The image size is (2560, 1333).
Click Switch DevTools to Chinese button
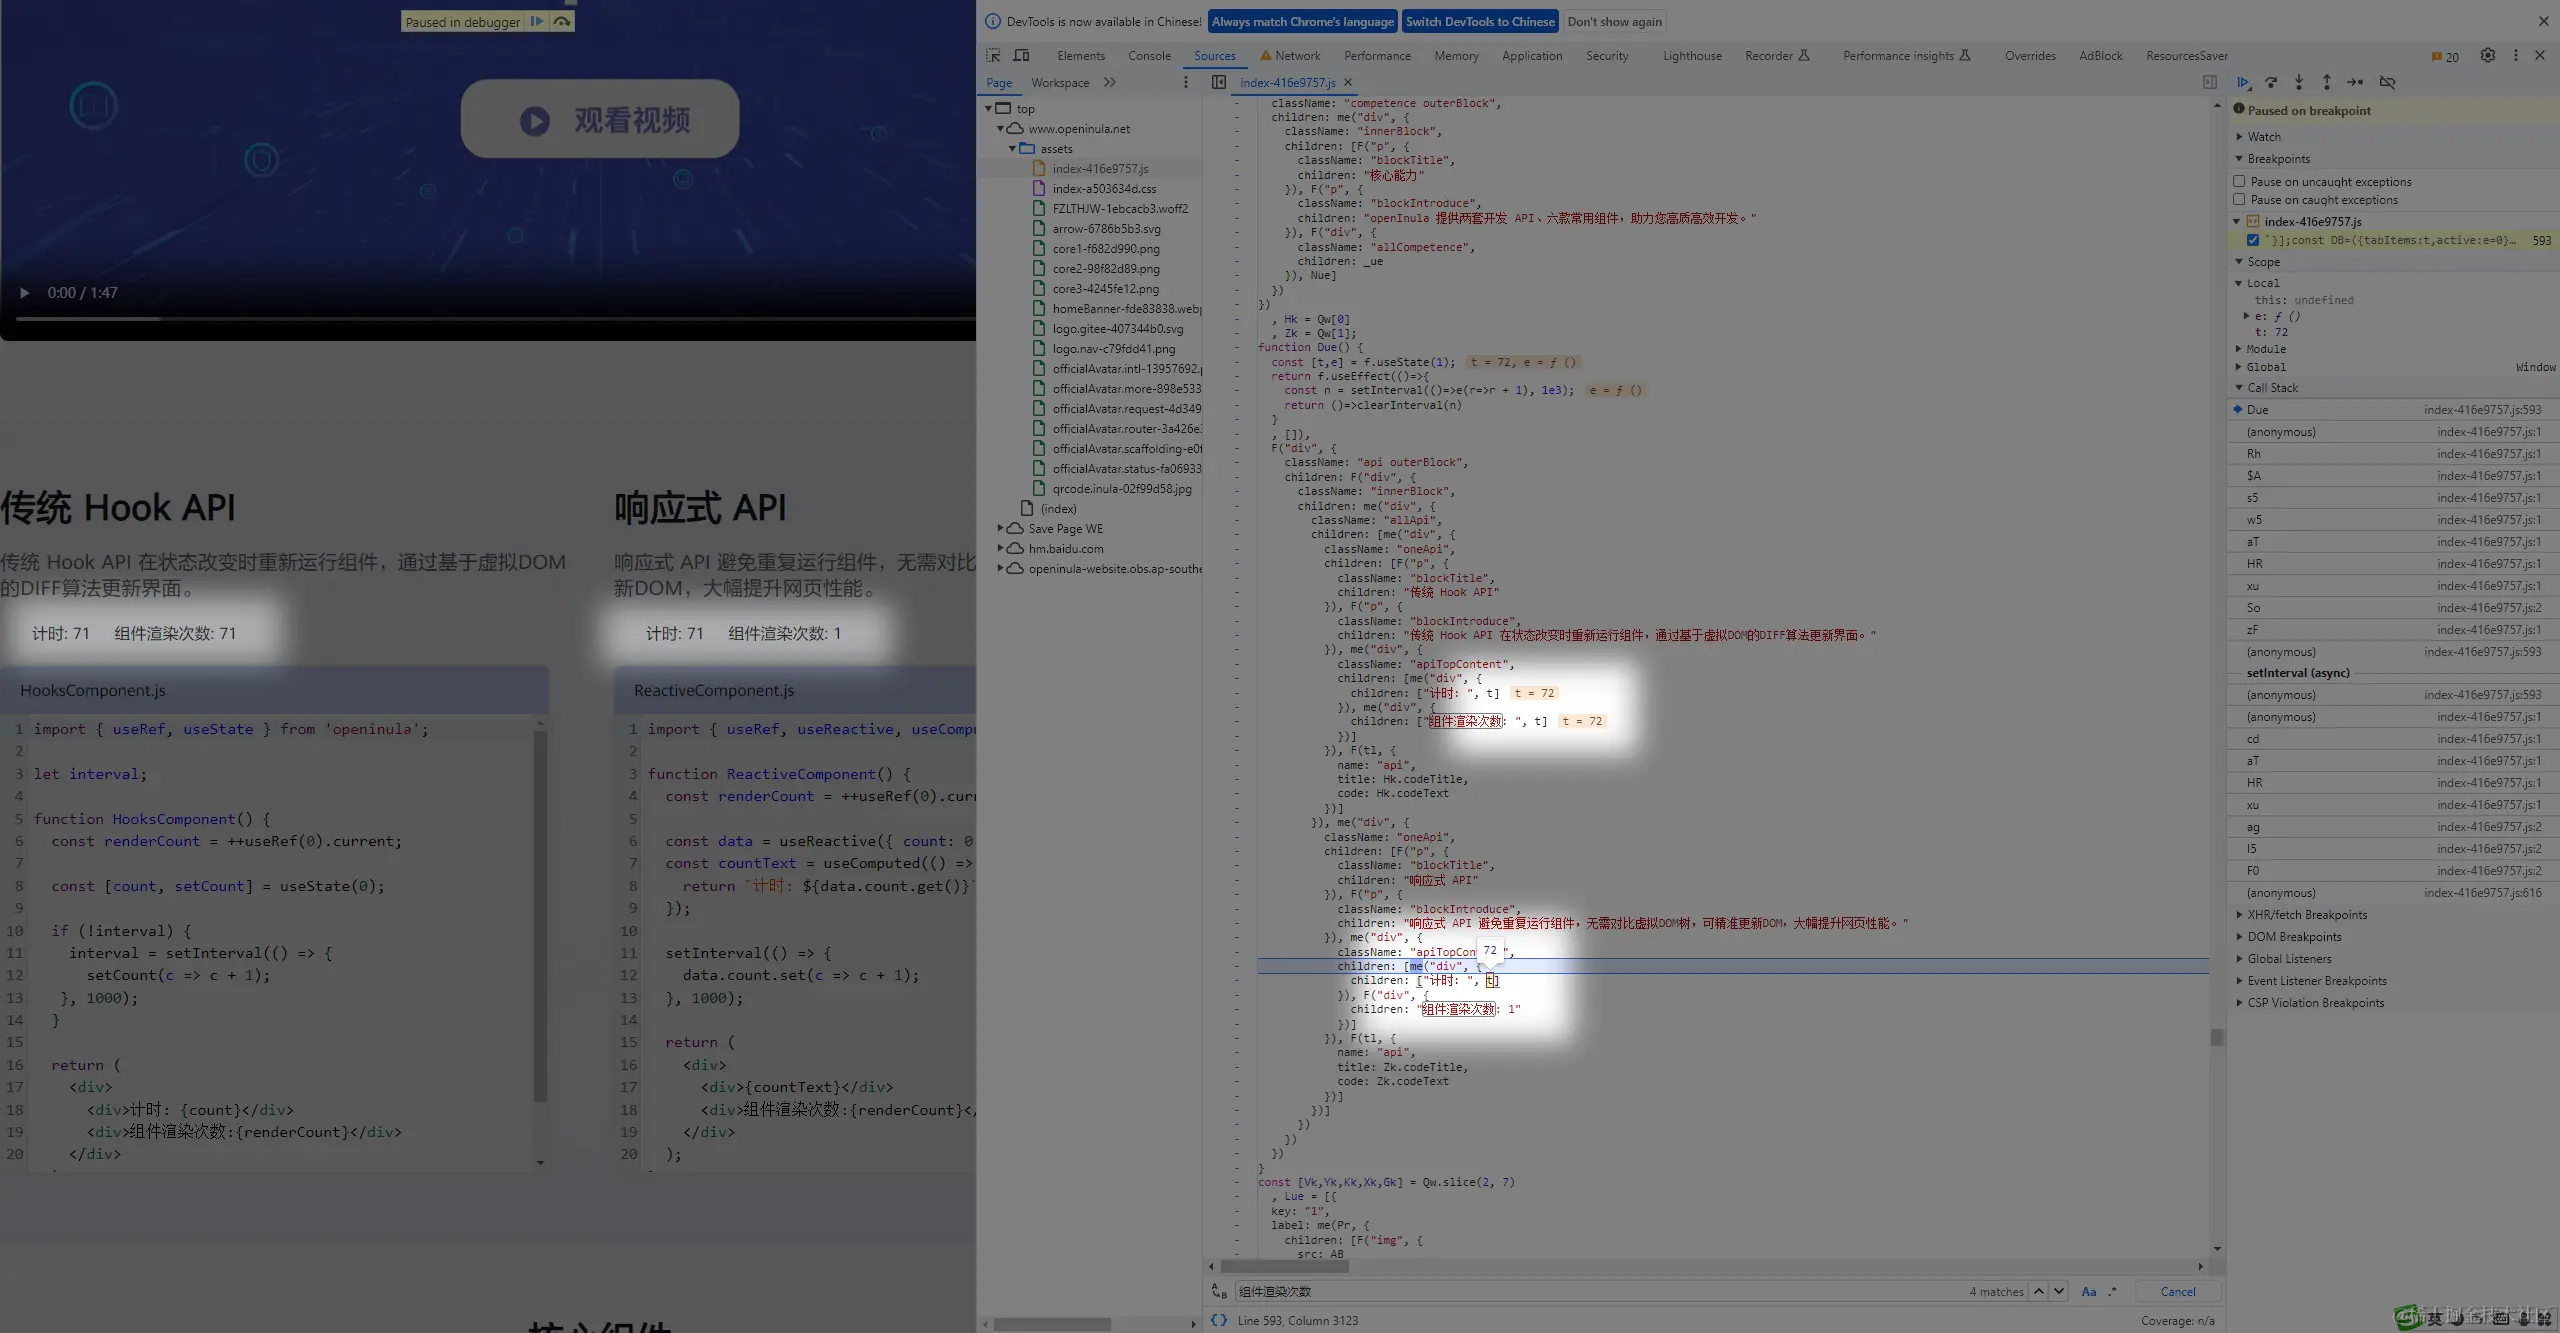(1480, 22)
